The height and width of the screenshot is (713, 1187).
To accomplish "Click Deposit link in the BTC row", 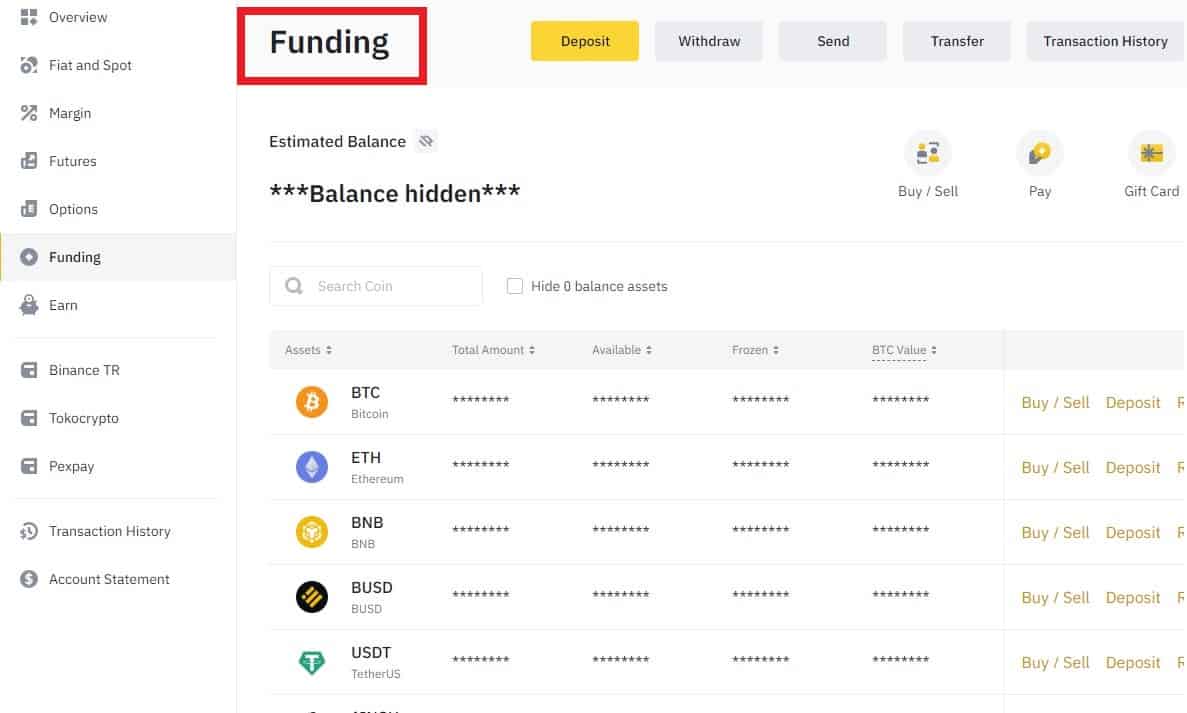I will pyautogui.click(x=1133, y=402).
